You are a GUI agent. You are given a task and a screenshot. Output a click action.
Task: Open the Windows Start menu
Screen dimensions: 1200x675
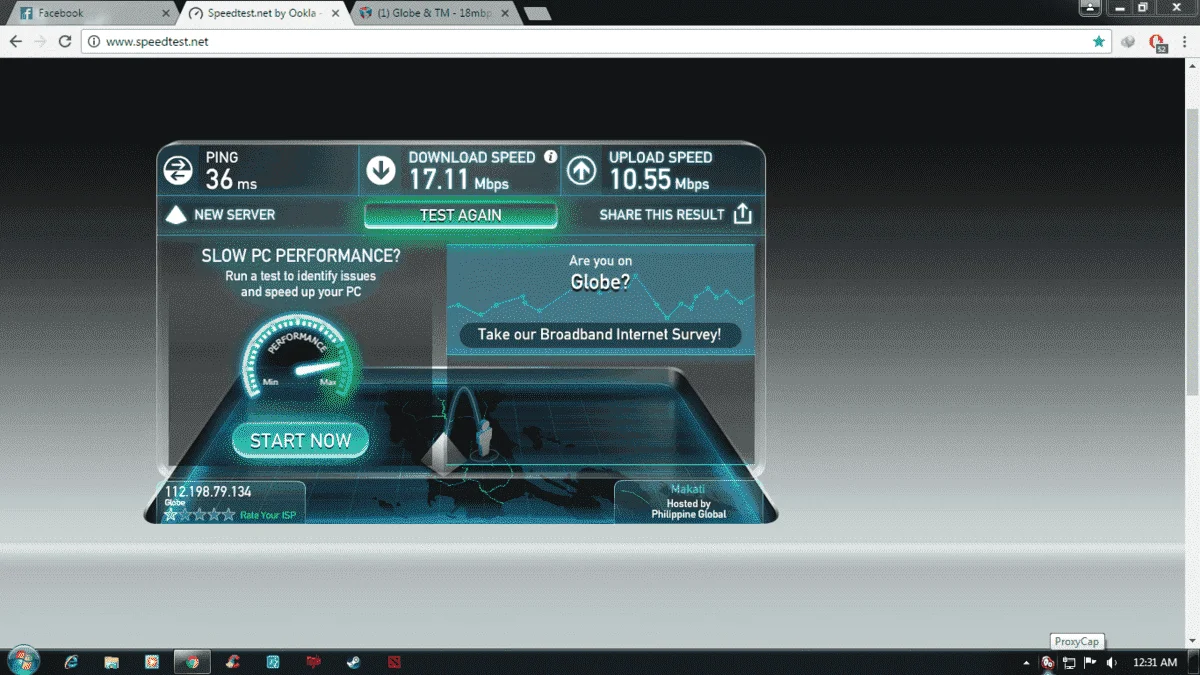[23, 661]
